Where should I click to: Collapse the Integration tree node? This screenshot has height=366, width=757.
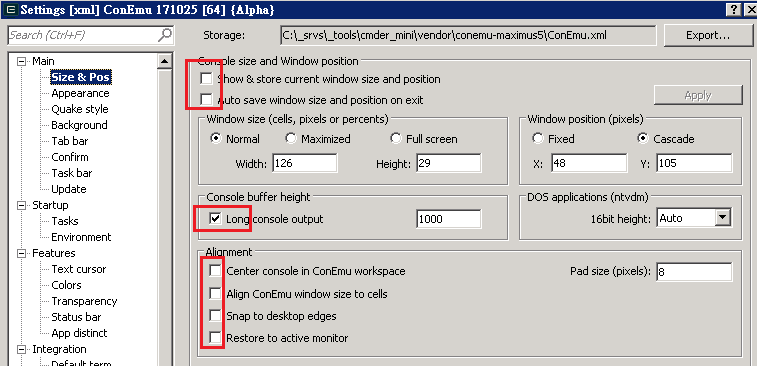coord(21,349)
